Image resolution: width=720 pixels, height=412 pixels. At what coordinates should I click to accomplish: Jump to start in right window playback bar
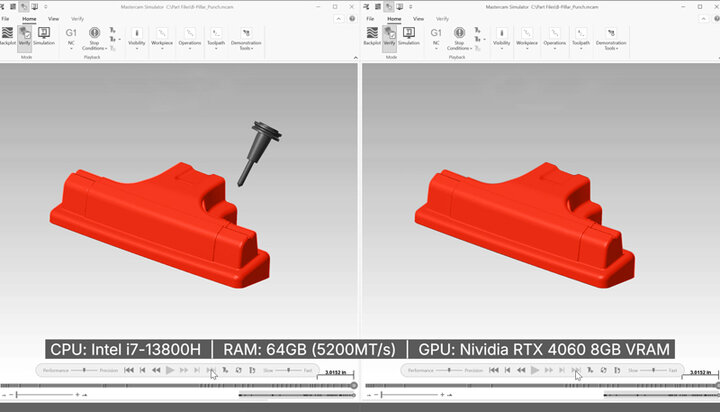click(x=494, y=370)
